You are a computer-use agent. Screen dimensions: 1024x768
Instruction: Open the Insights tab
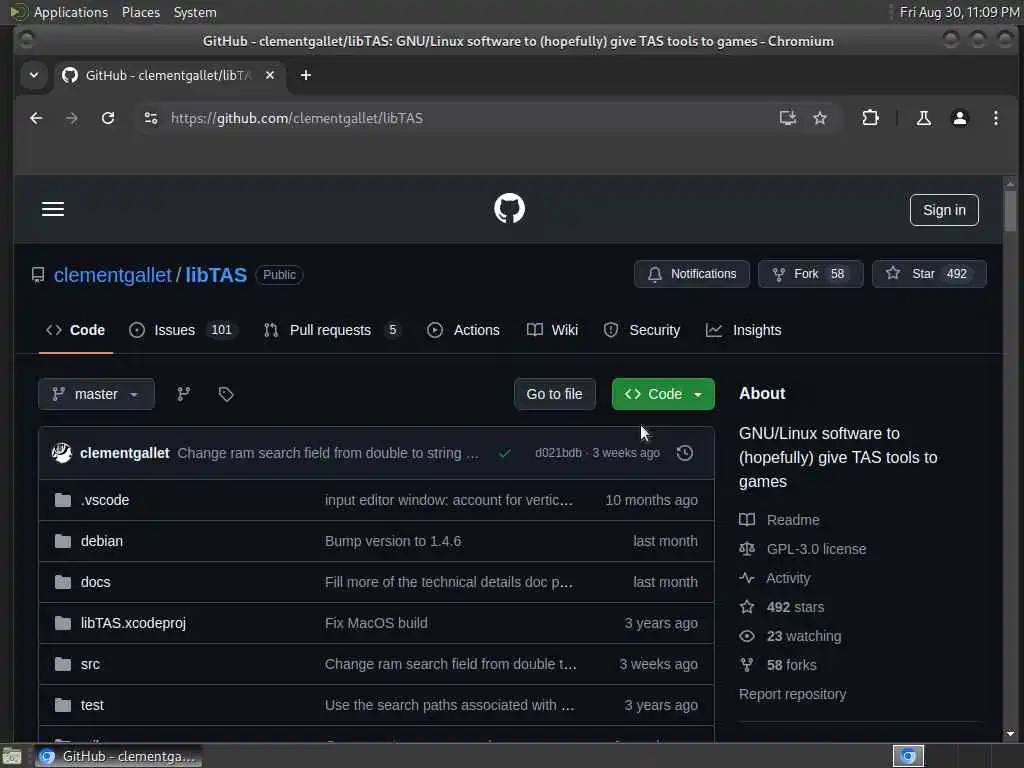(744, 330)
